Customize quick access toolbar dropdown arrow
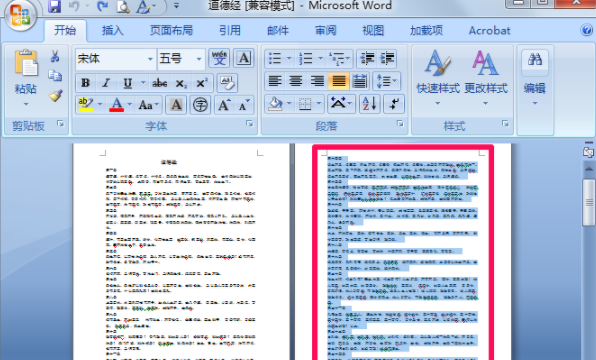 176,6
